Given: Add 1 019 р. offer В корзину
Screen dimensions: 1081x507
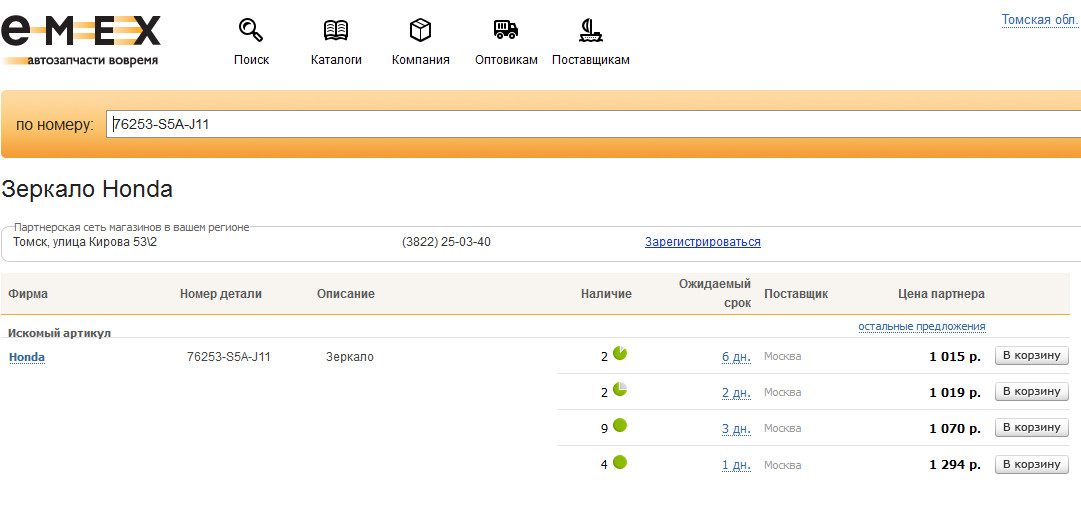Looking at the screenshot, I should 1031,392.
